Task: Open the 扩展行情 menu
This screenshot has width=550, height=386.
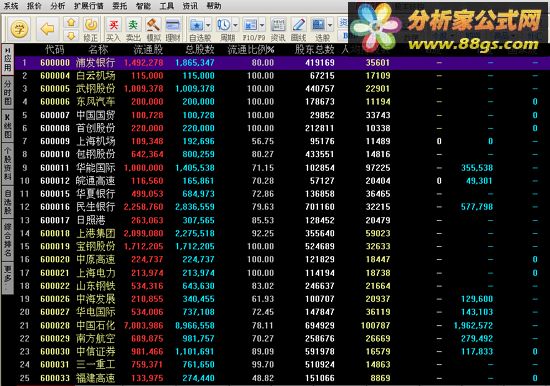Action: coord(89,6)
